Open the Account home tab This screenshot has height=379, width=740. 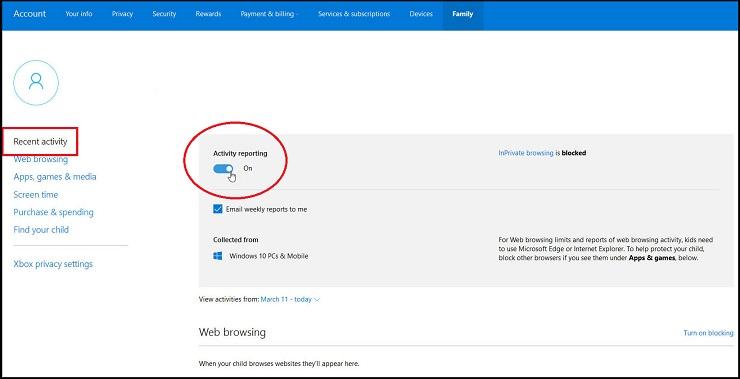point(30,14)
